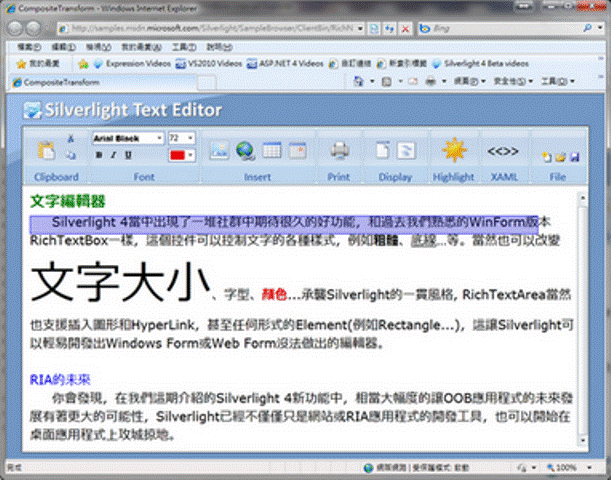The height and width of the screenshot is (480, 611).
Task: Click the Cut scissors icon
Action: tap(71, 138)
